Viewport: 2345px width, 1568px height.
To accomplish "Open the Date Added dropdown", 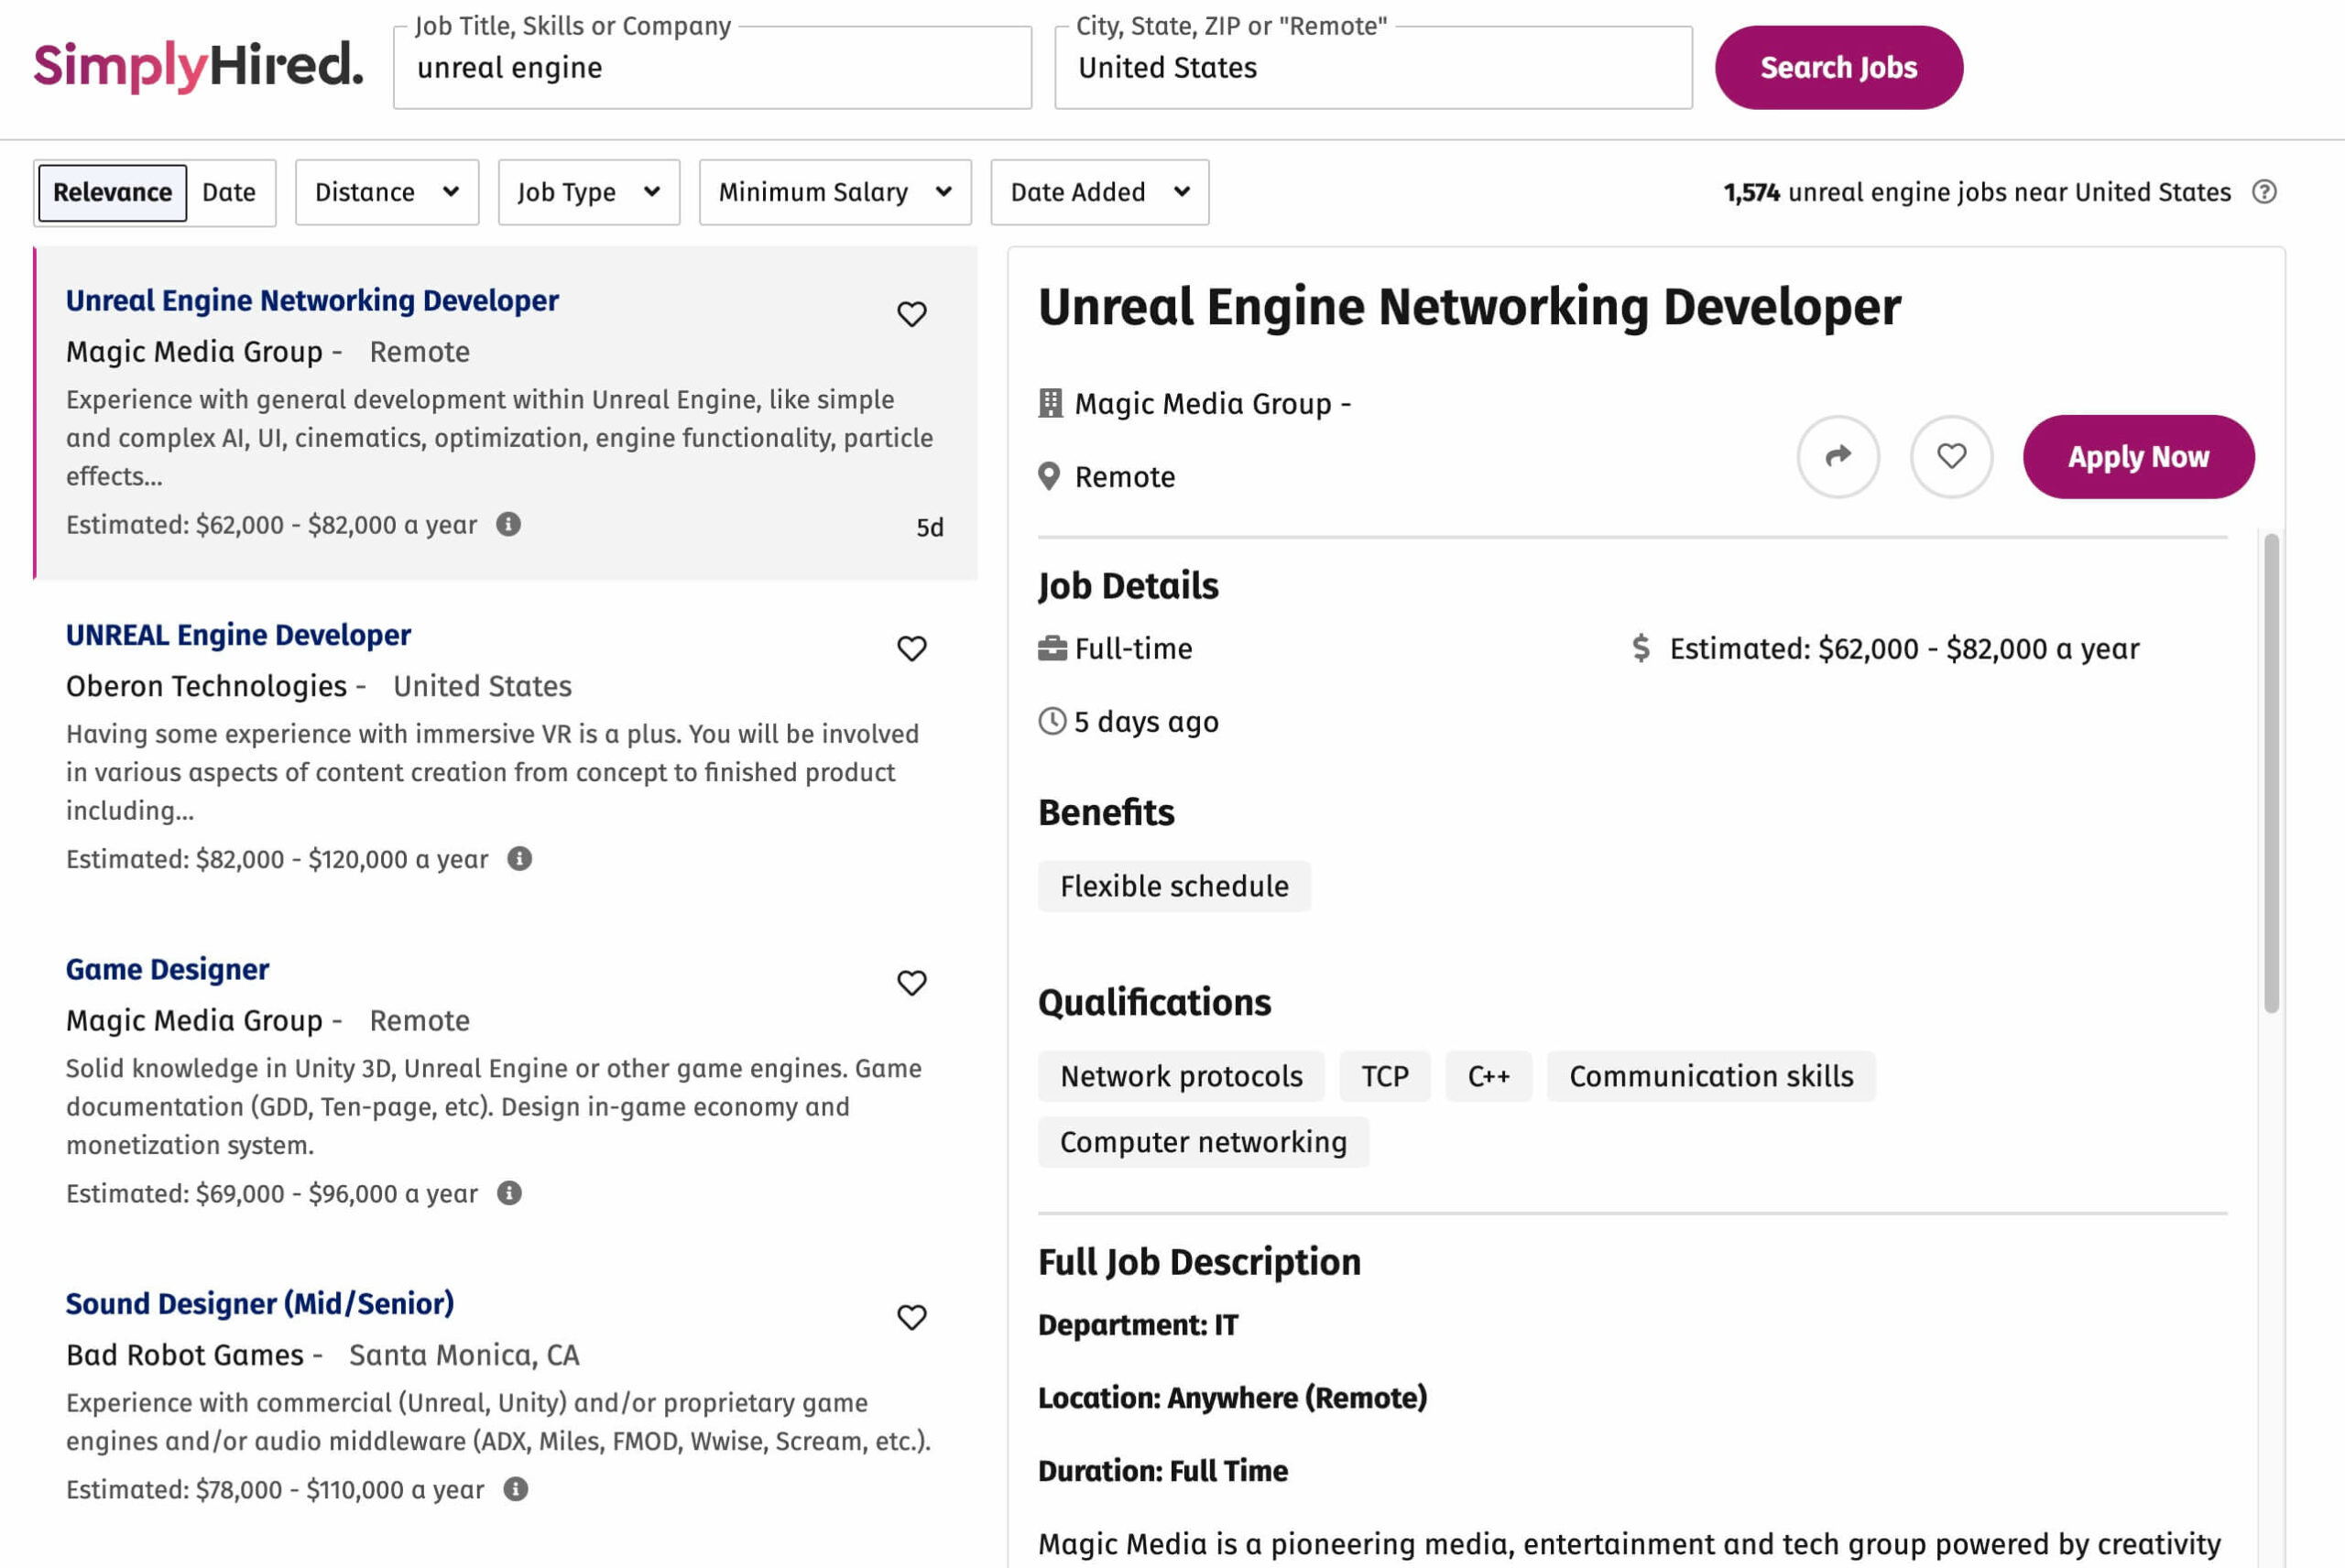I will coord(1099,192).
